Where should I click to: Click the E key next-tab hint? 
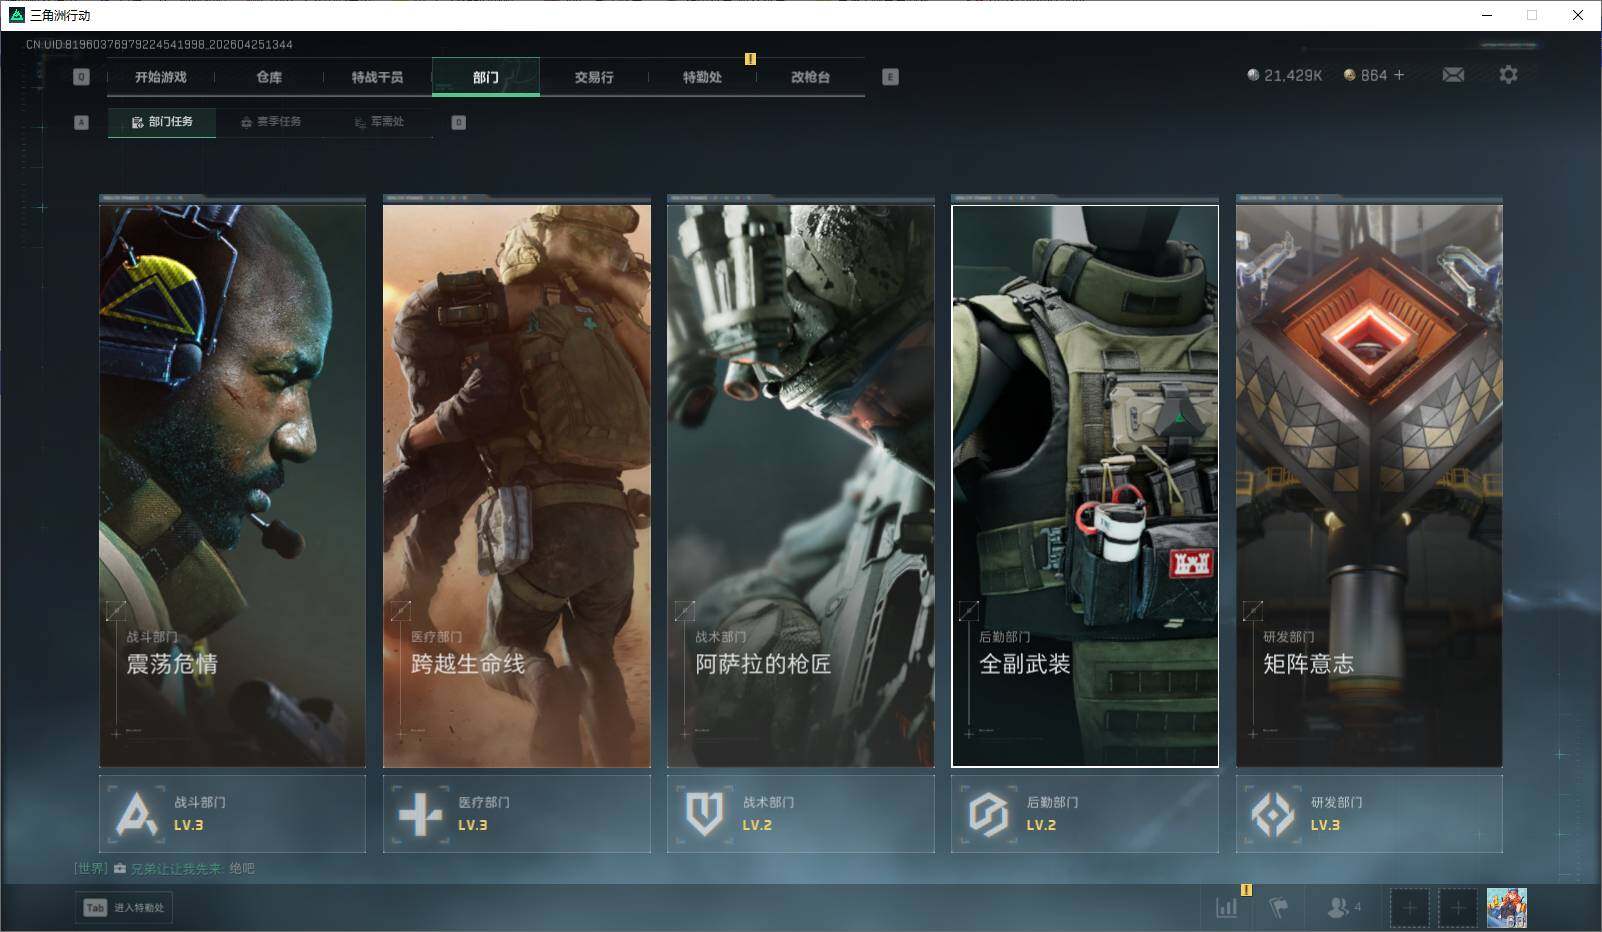coord(890,77)
